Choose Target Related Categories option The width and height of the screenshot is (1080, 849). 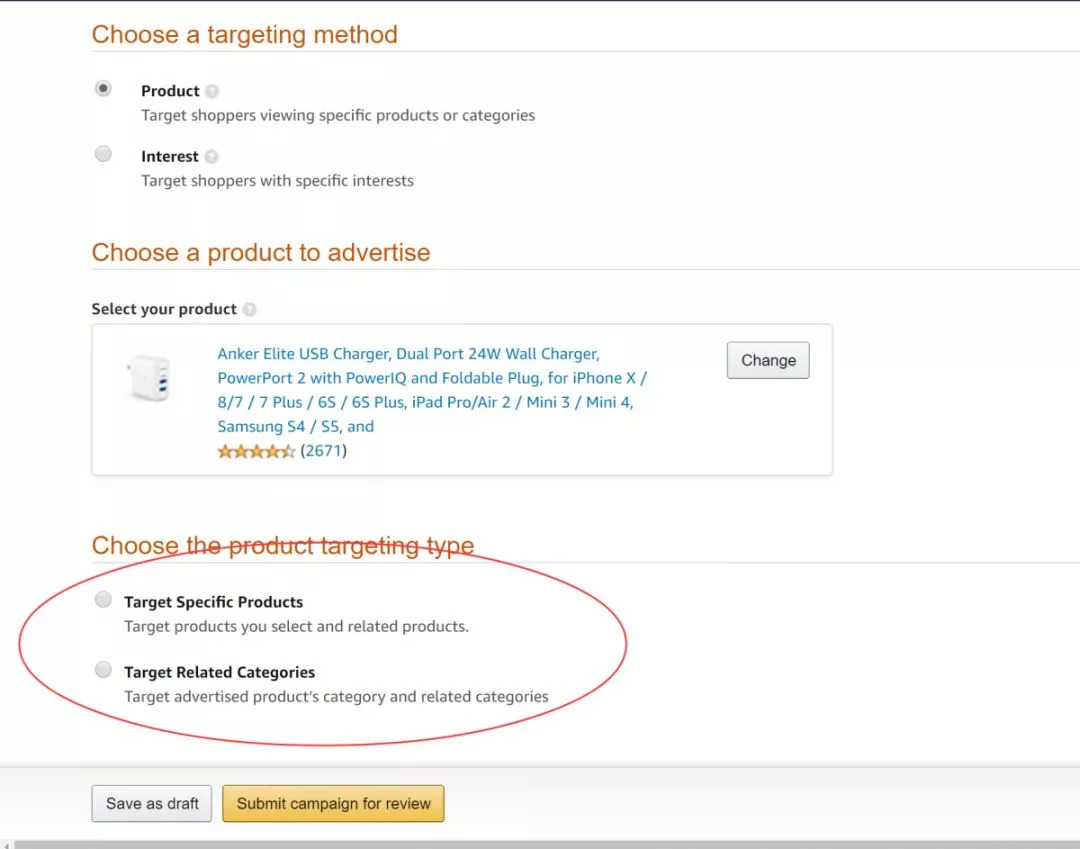(103, 670)
